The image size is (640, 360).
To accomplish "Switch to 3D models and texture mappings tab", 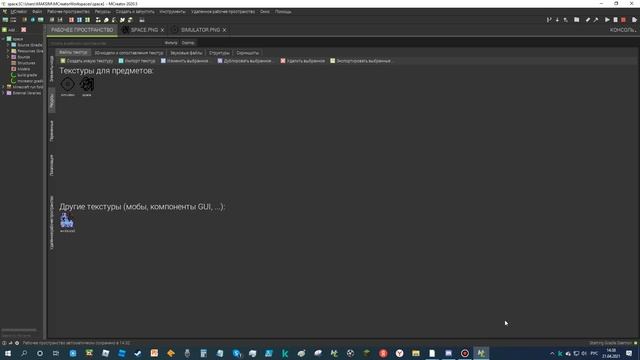I will (129, 53).
